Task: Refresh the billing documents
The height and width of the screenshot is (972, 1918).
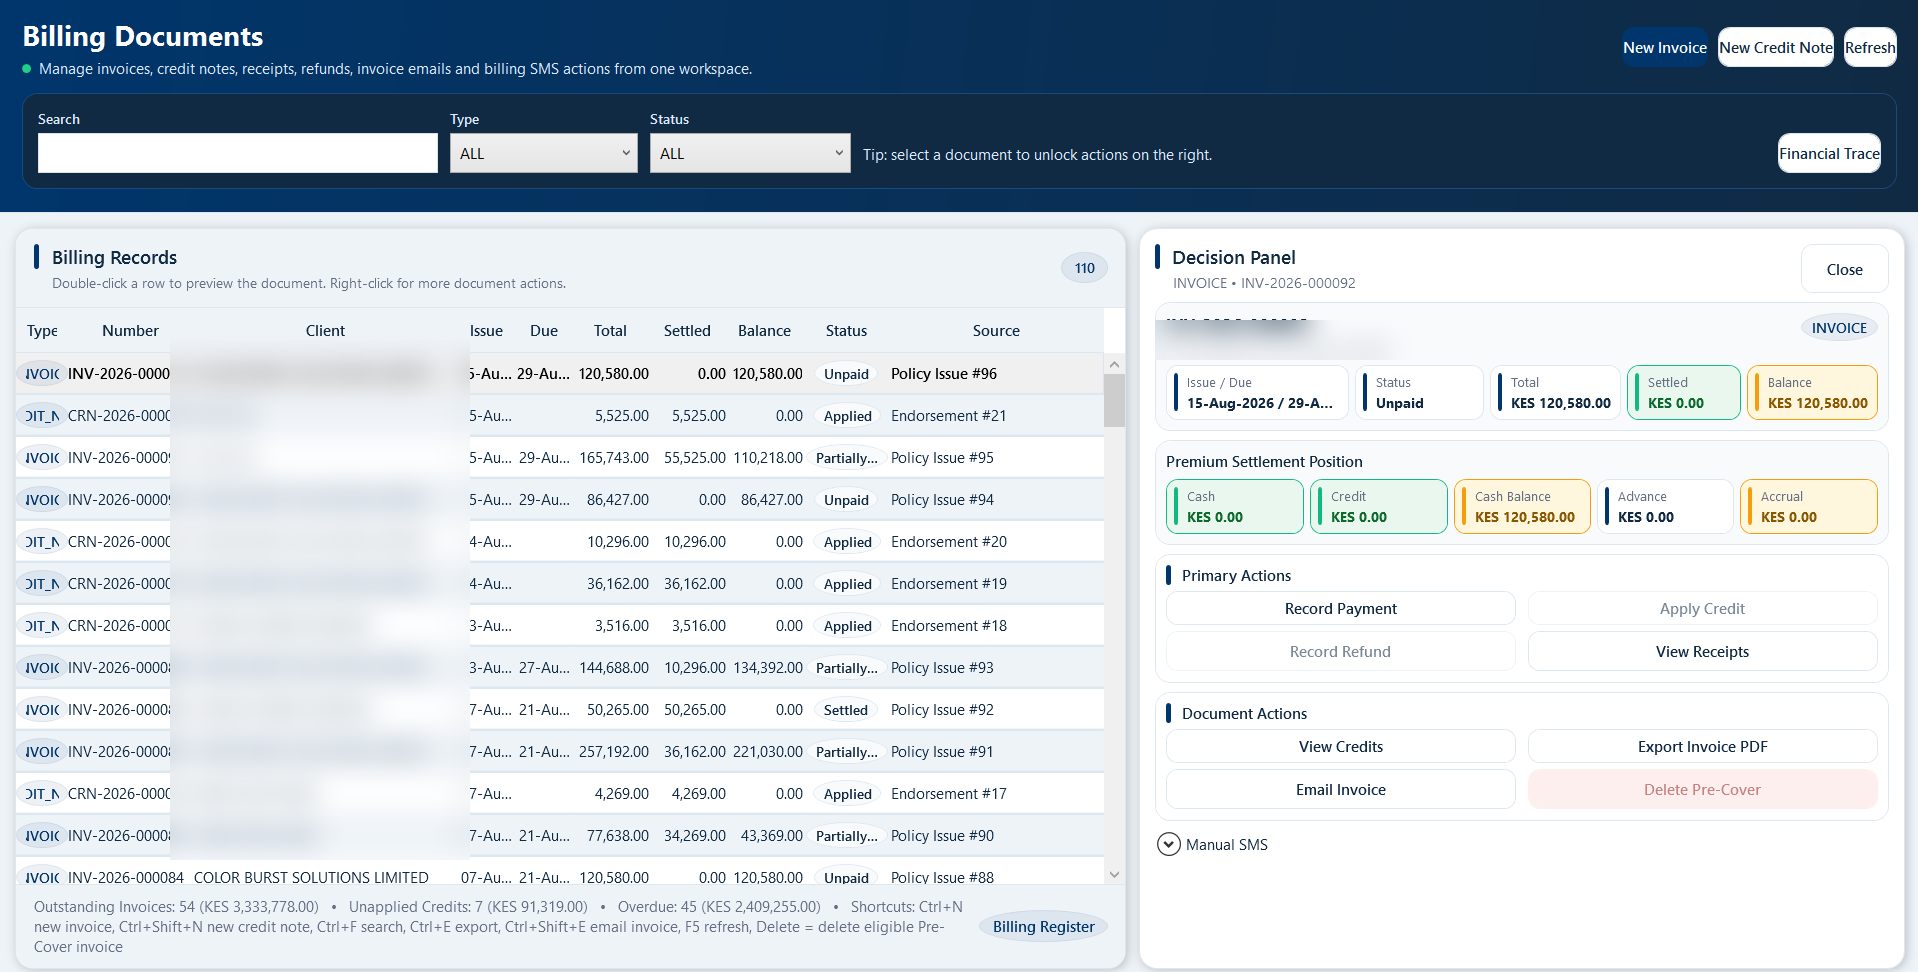Action: [x=1869, y=47]
